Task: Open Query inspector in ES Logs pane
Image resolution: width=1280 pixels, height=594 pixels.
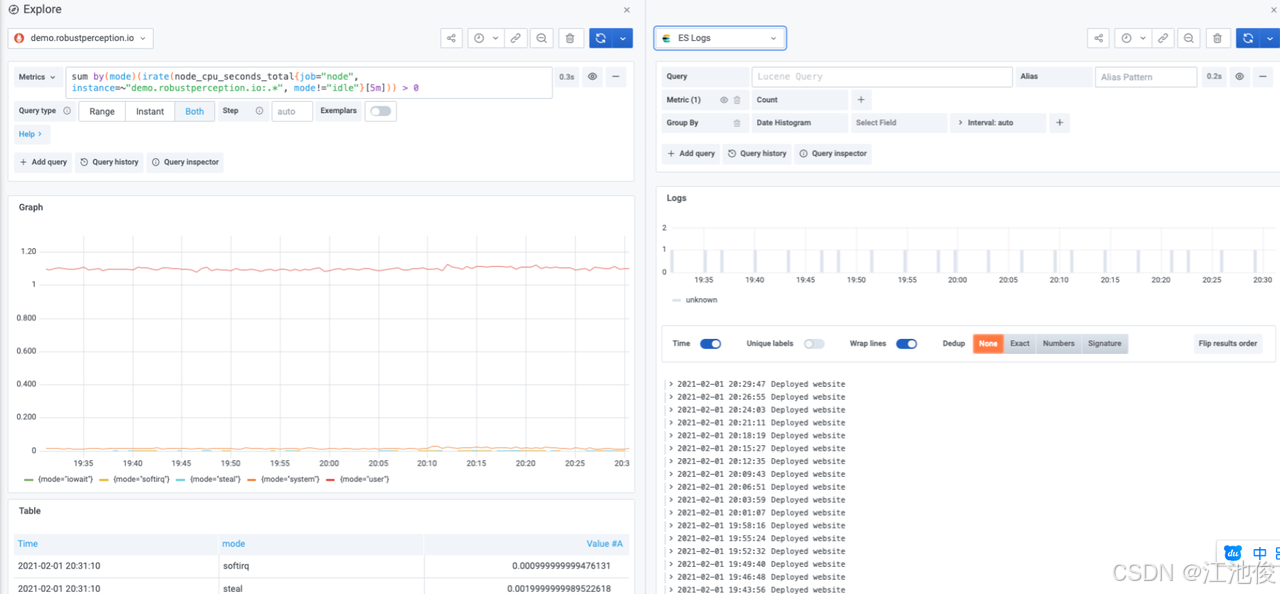Action: pyautogui.click(x=833, y=154)
